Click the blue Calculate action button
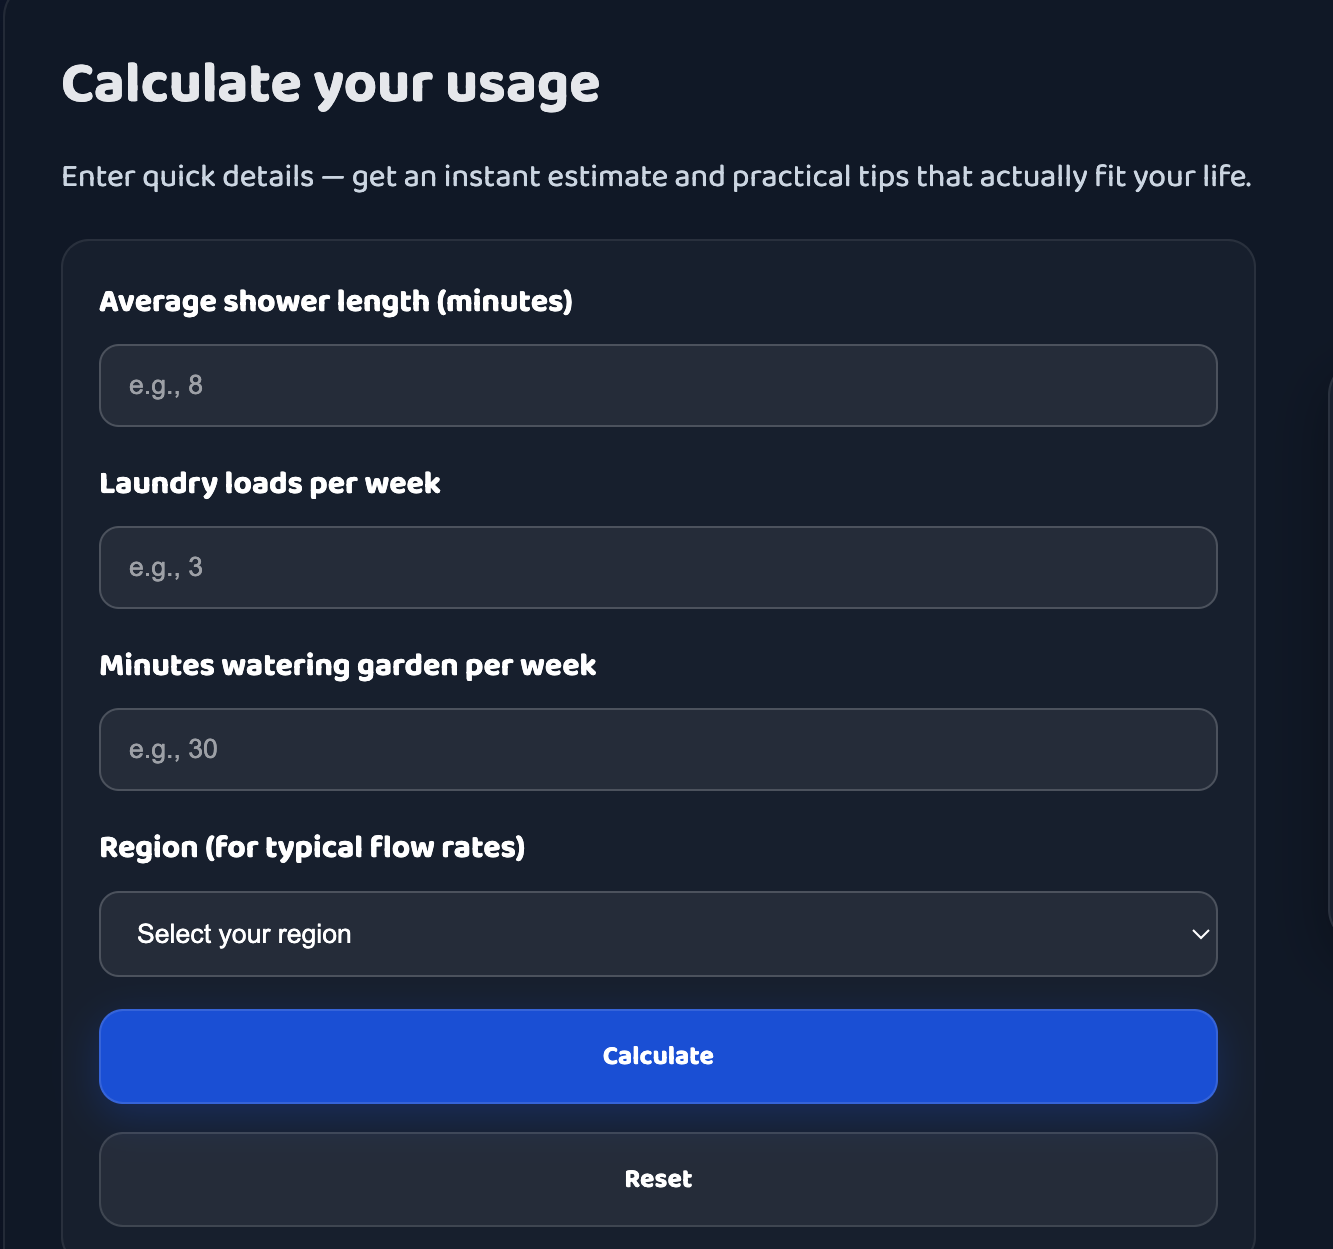Screen dimensions: 1333x1249 point(658,1056)
